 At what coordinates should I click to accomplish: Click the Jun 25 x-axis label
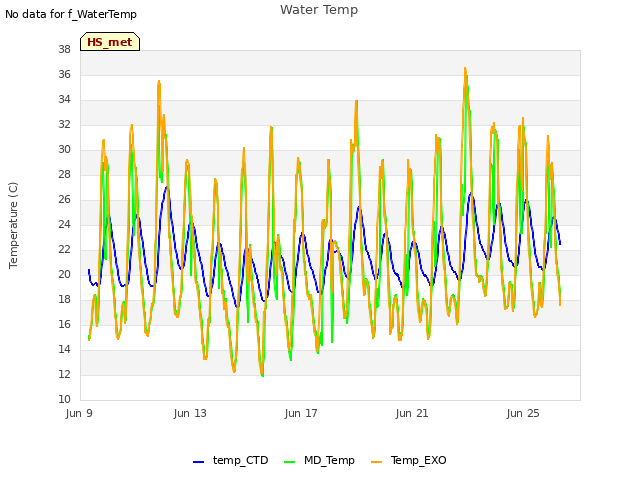click(523, 413)
